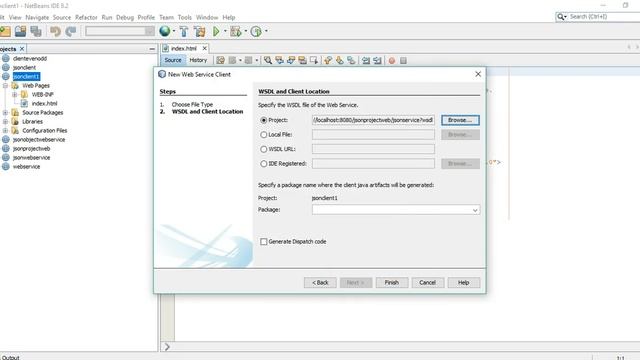
Task: Switch to the Source editor tab
Action: coord(173,60)
